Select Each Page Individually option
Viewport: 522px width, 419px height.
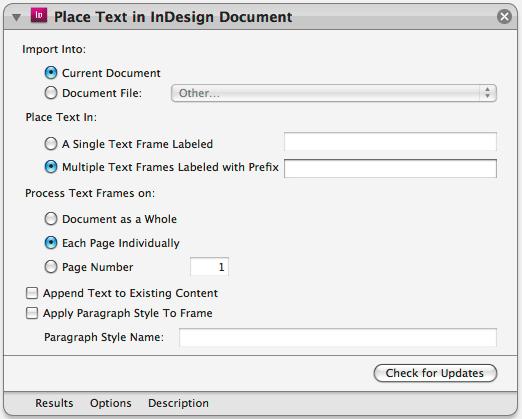[x=51, y=243]
